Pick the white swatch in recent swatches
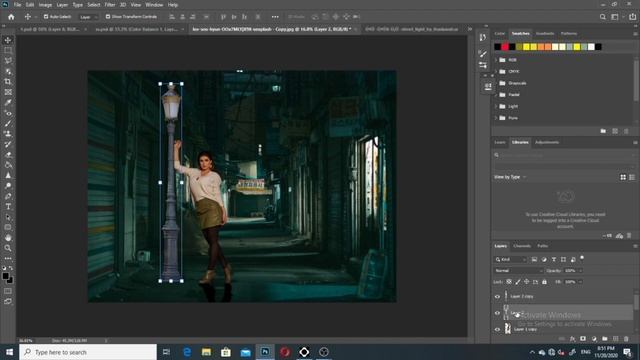The width and height of the screenshot is (640, 360). (591, 47)
